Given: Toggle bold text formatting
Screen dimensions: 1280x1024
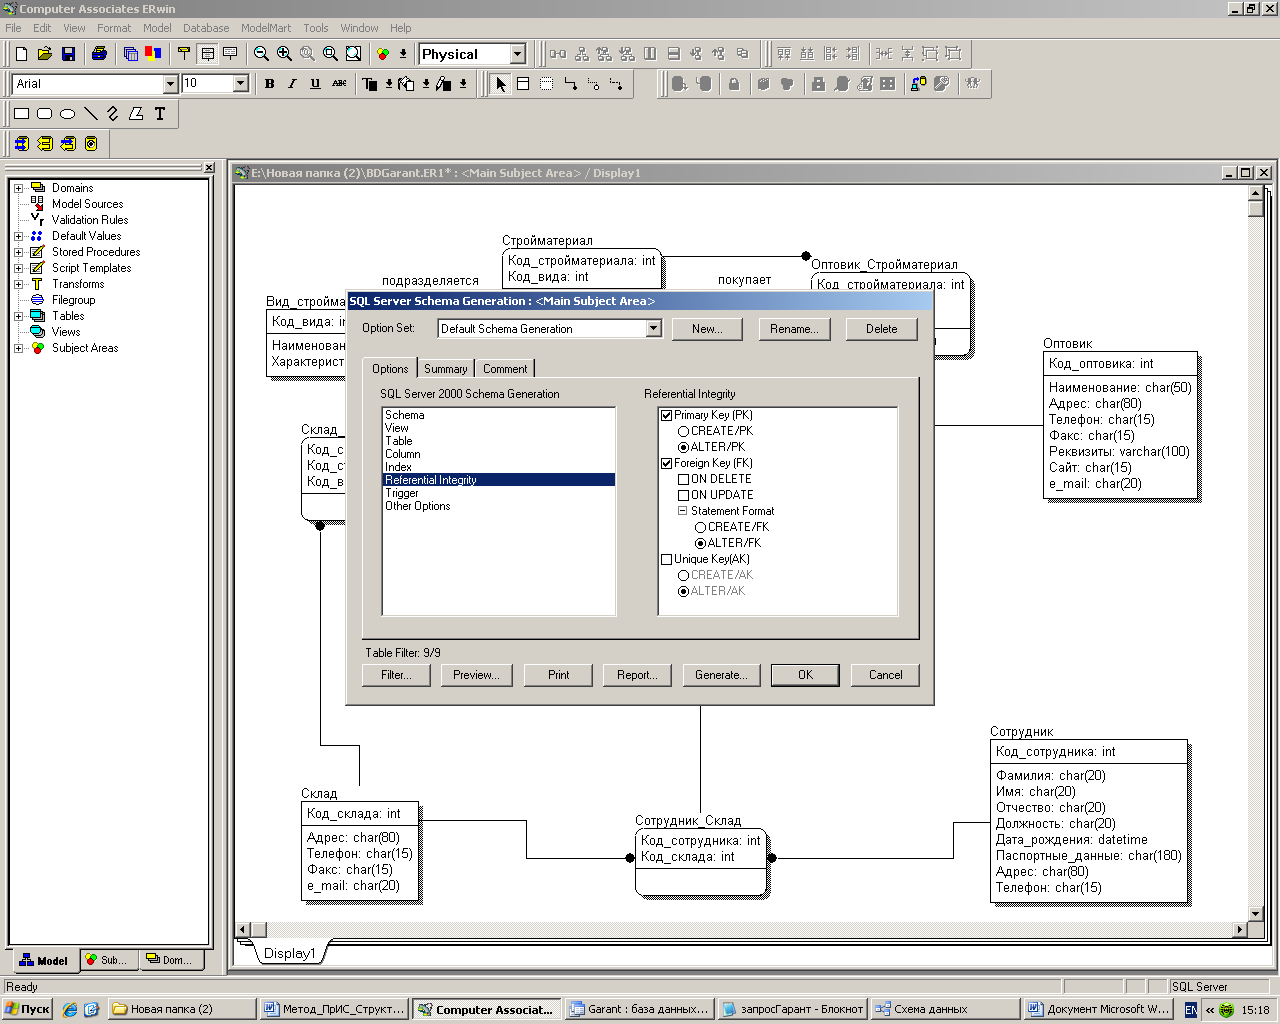Looking at the screenshot, I should tap(269, 84).
